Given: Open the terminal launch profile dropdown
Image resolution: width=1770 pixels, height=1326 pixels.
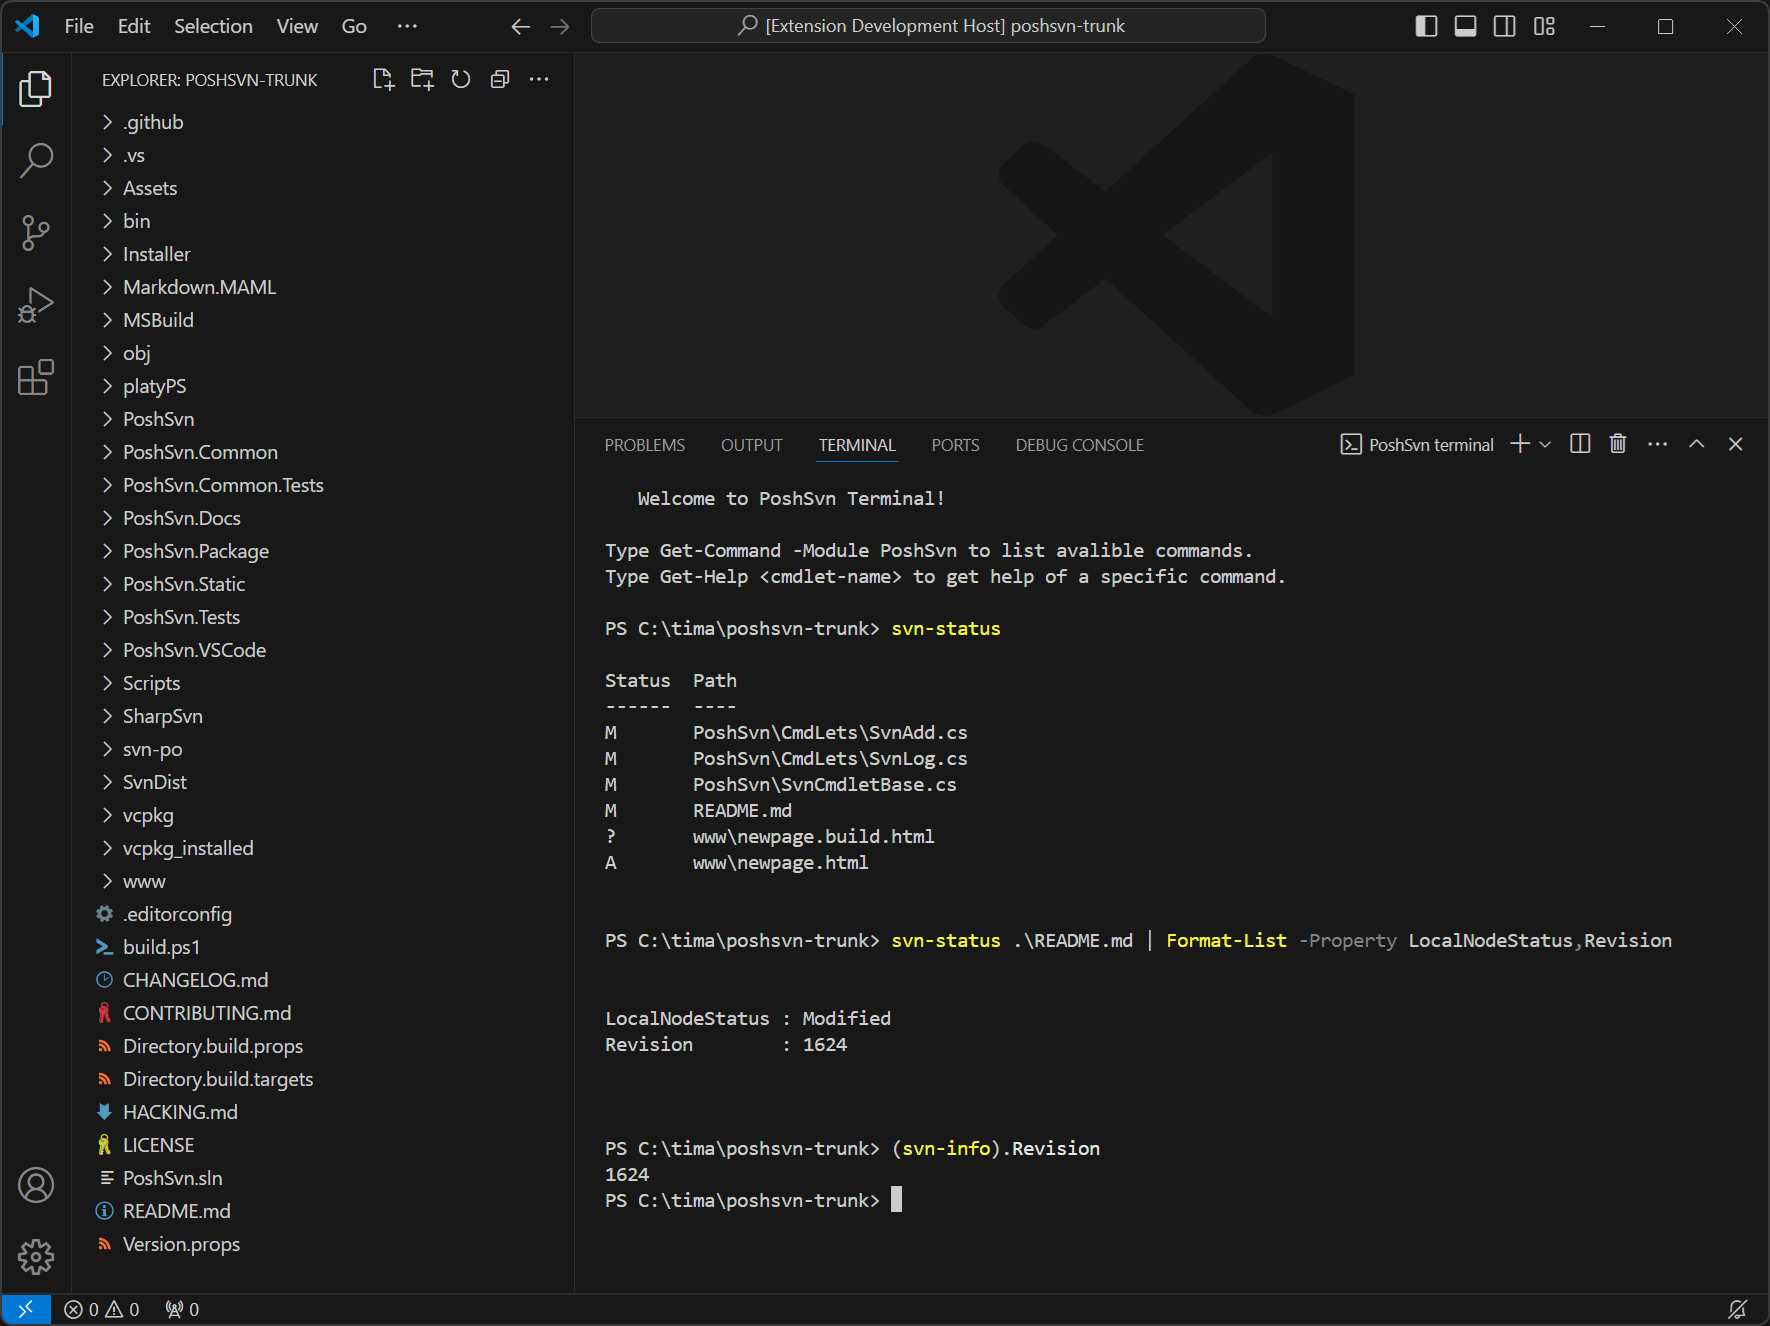Looking at the screenshot, I should click(x=1545, y=444).
